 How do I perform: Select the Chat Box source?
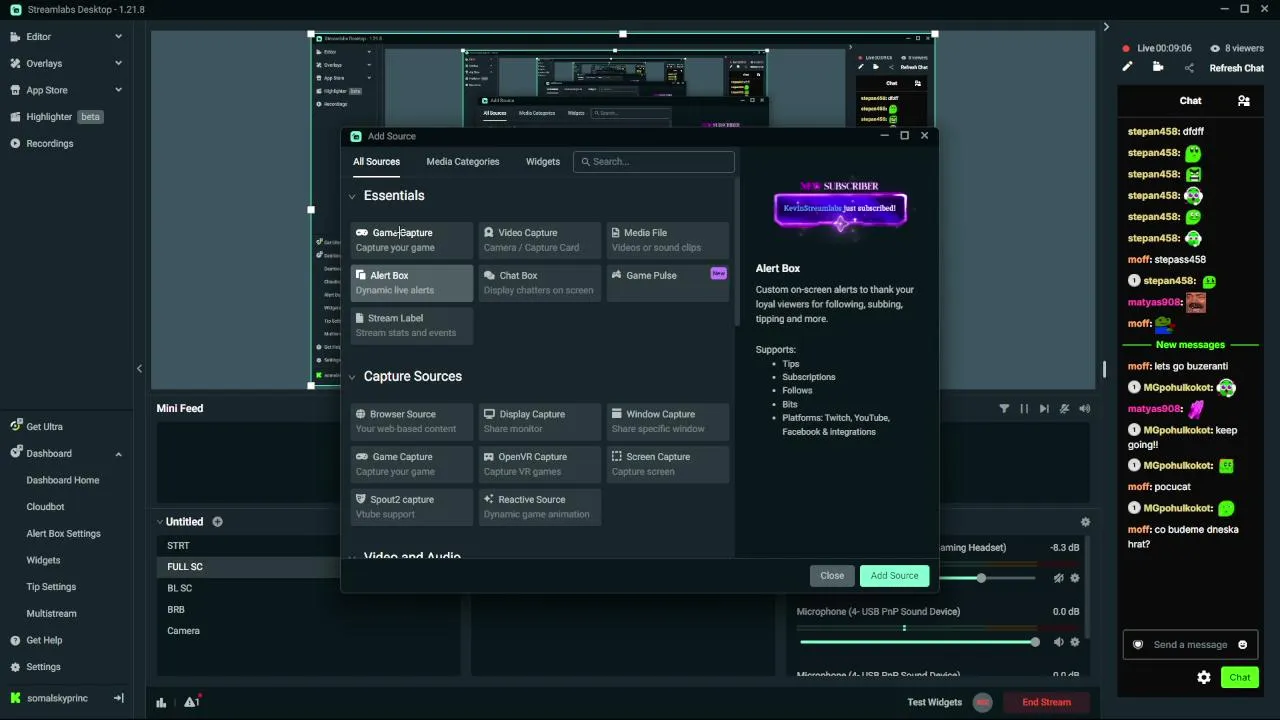tap(539, 283)
